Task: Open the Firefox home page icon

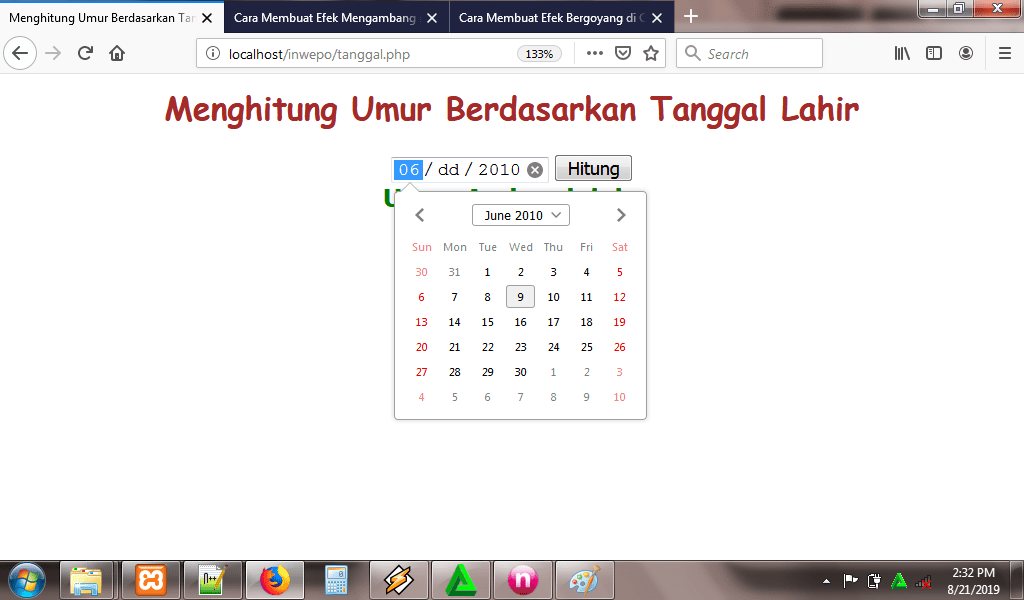Action: 117,54
